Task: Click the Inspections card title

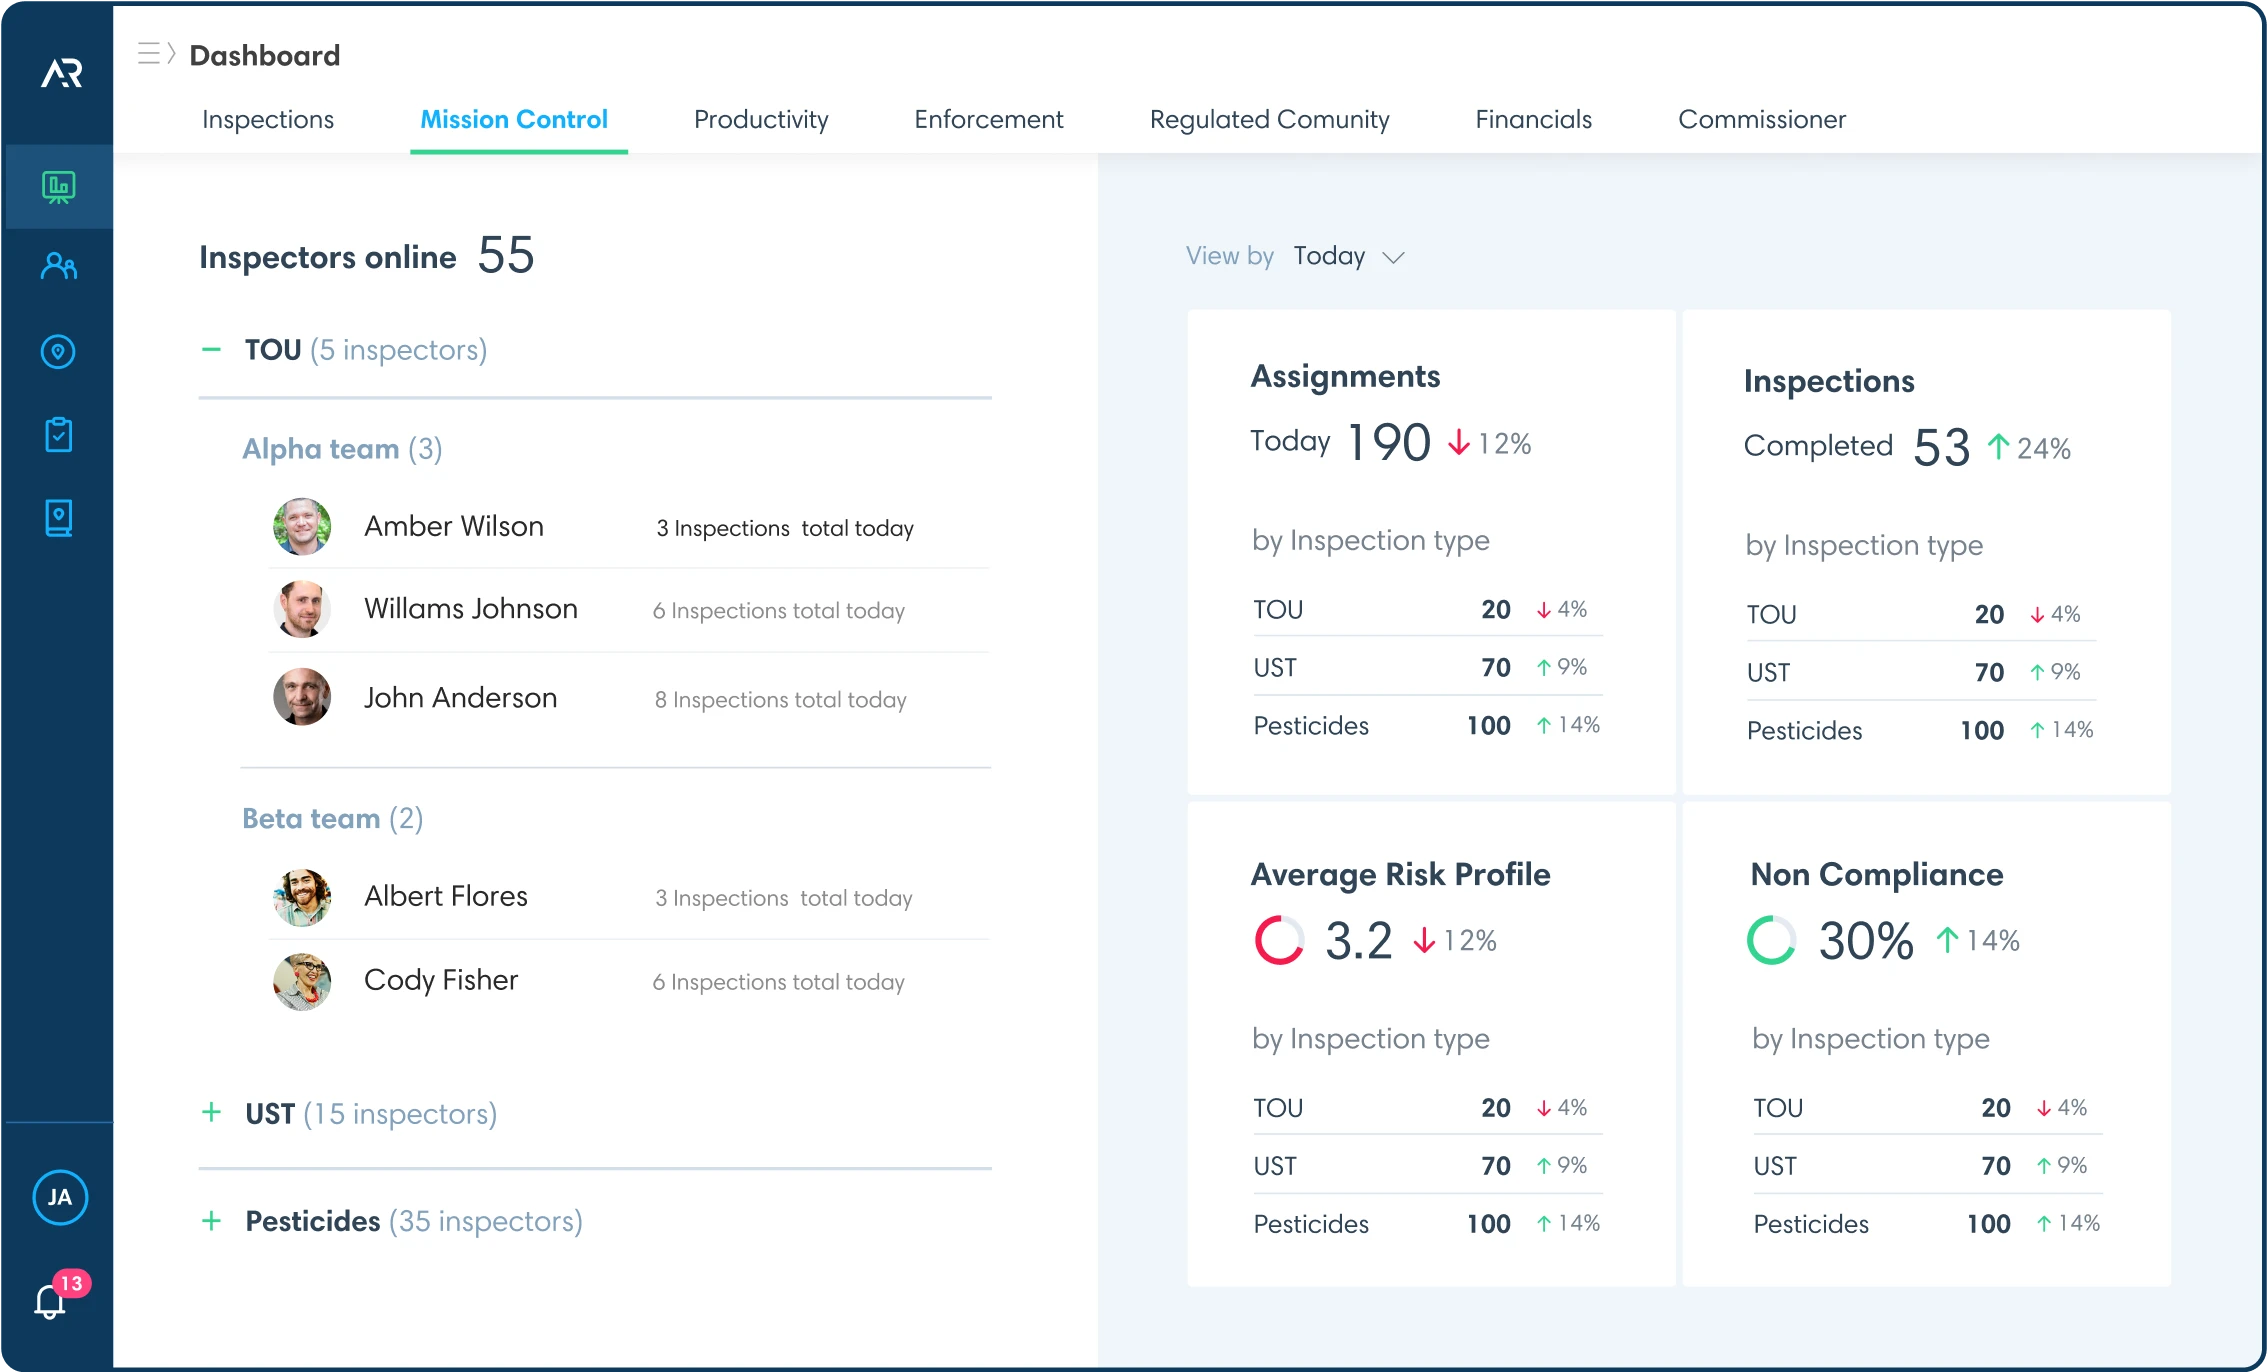Action: pyautogui.click(x=1829, y=381)
